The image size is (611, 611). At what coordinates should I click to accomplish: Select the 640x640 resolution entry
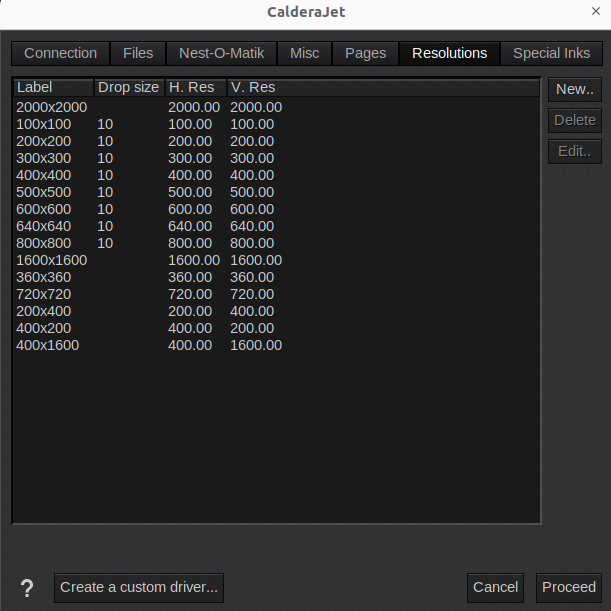pos(44,226)
